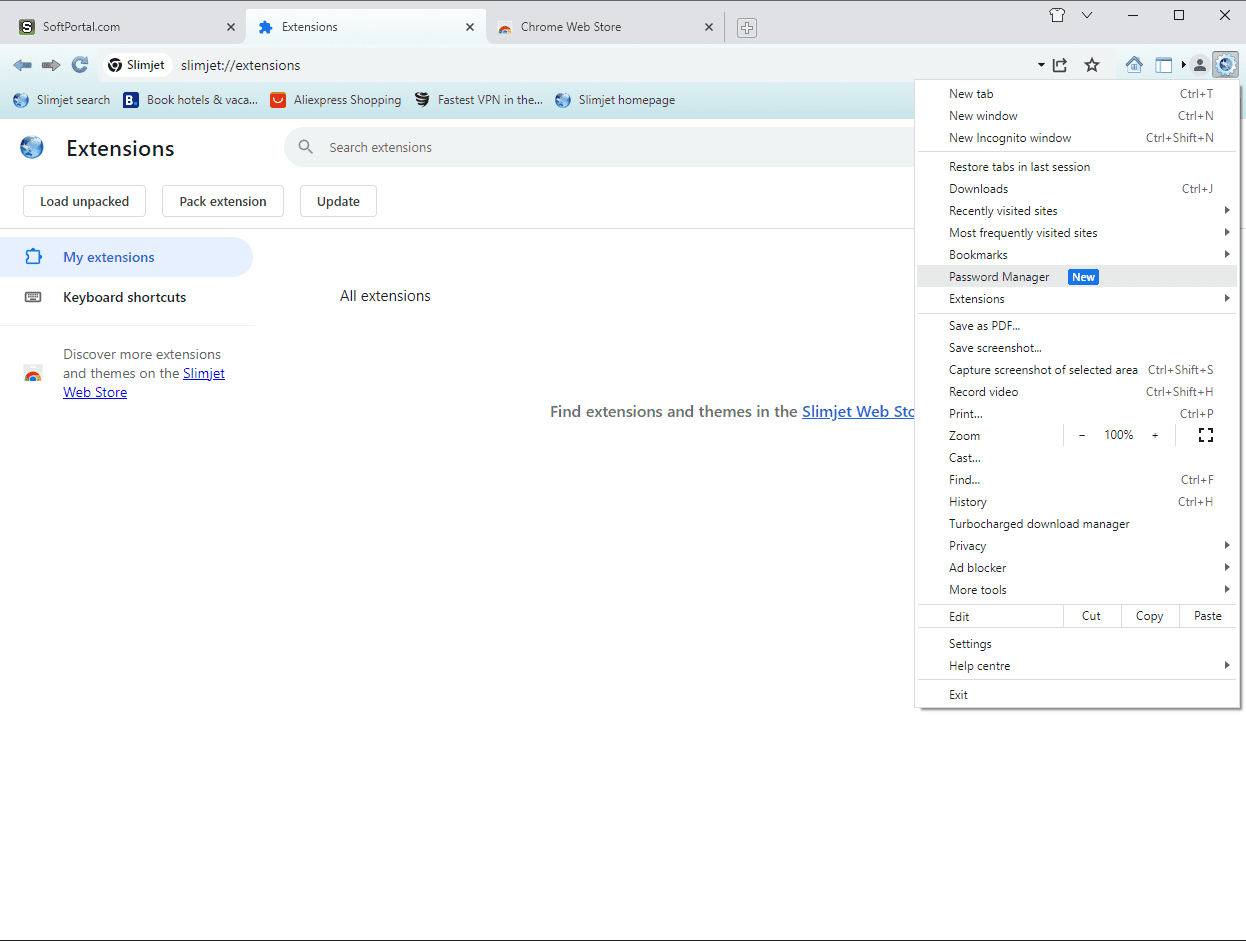Toggle the side panel icon

(x=1164, y=65)
